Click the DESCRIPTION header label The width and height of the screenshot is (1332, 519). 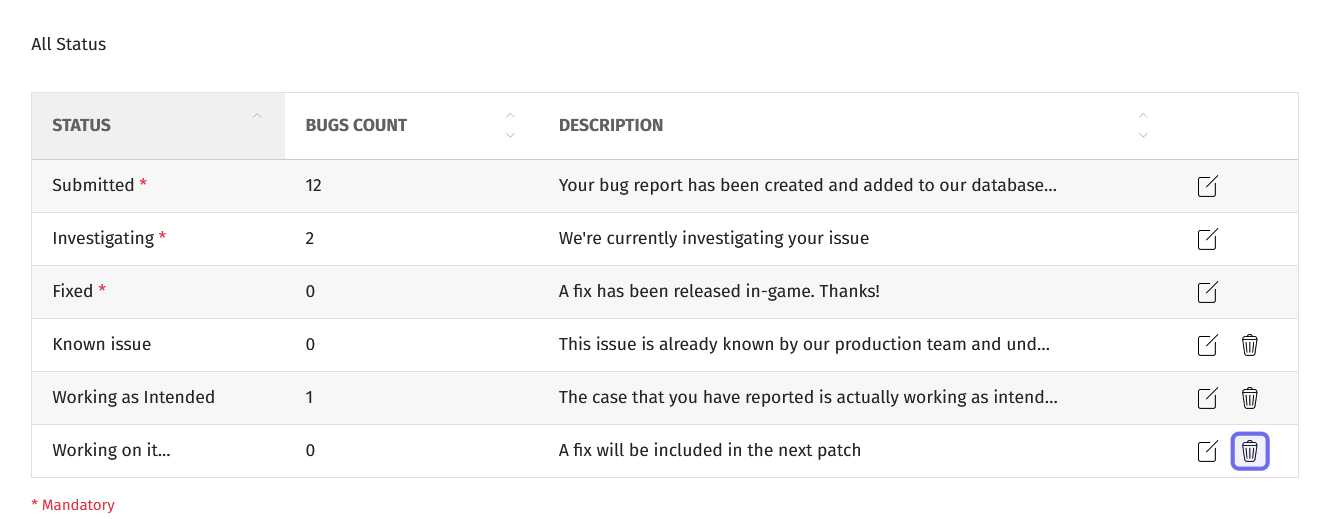click(x=611, y=126)
